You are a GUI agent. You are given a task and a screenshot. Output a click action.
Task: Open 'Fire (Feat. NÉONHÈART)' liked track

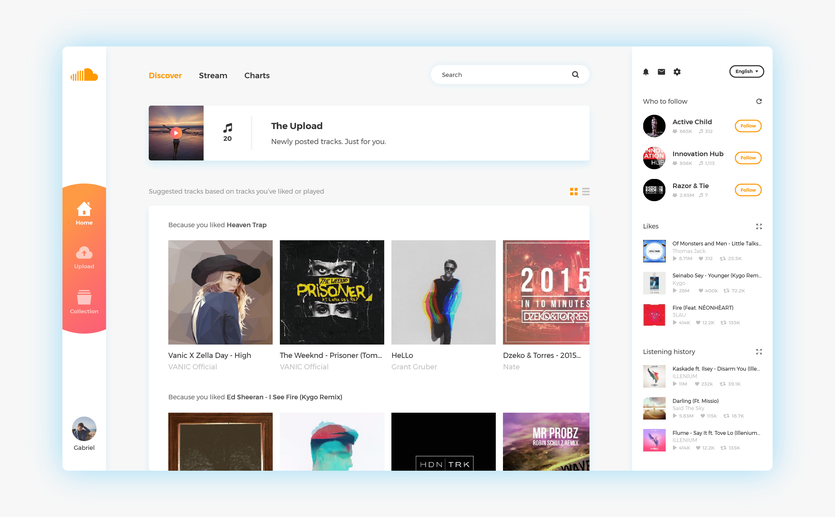point(703,308)
